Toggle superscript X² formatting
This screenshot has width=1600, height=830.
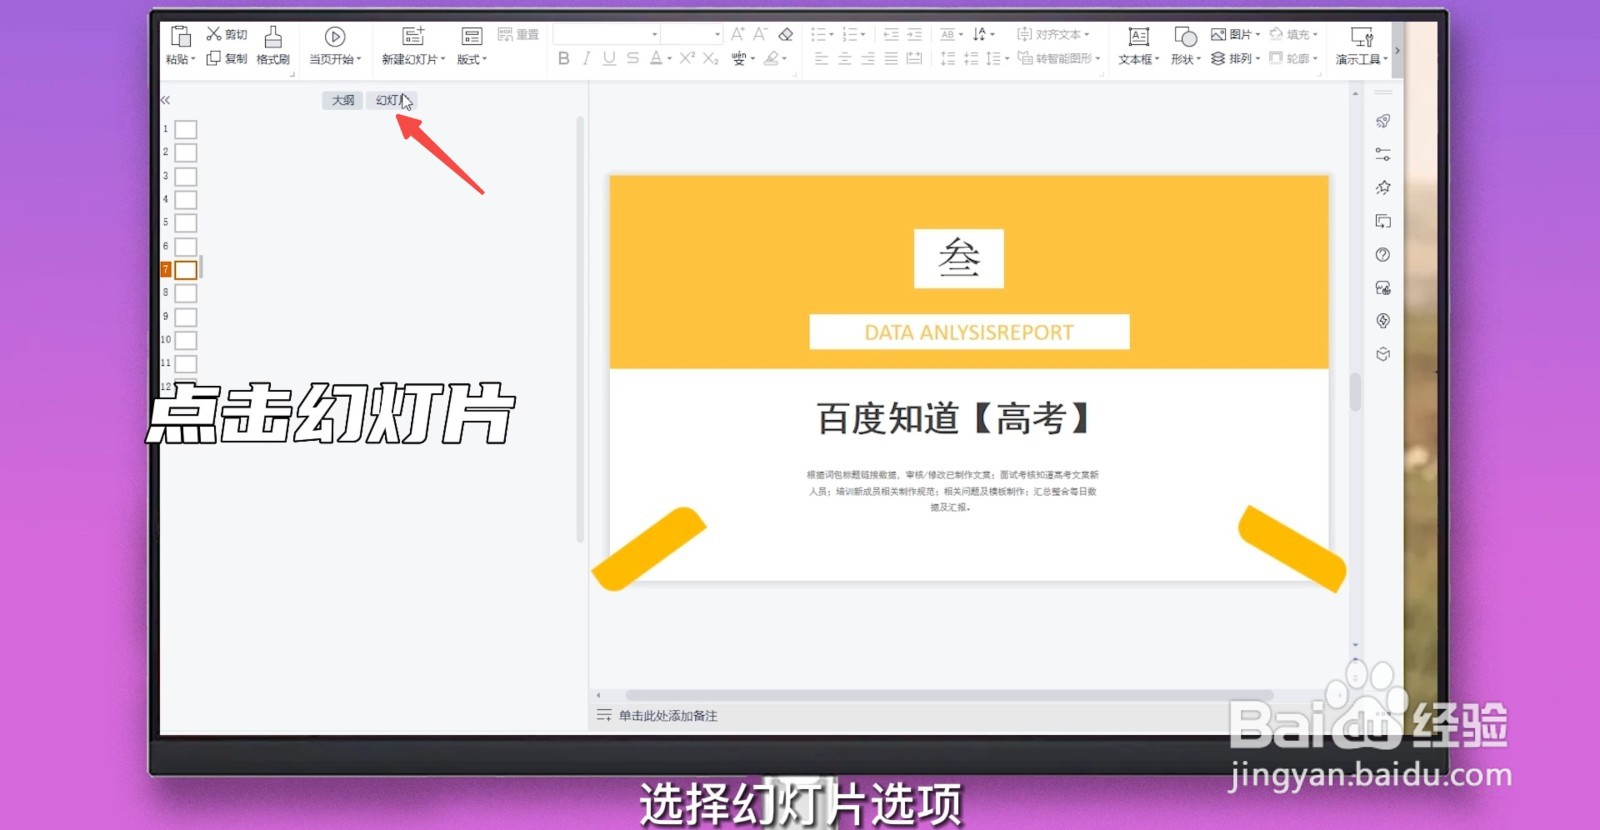pos(687,59)
